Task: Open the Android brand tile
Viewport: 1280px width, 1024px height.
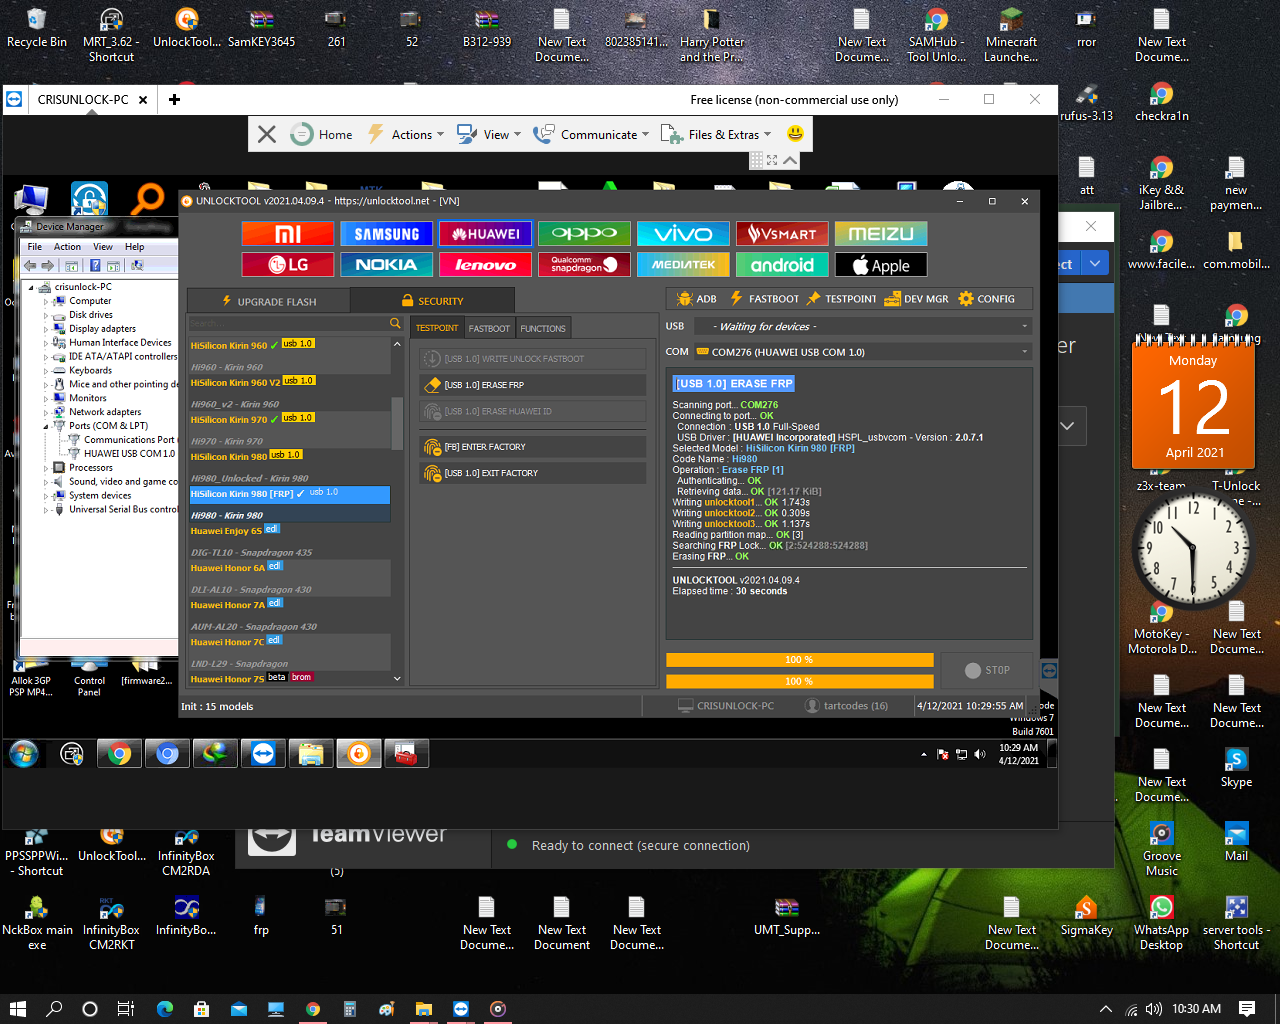Action: click(x=783, y=264)
